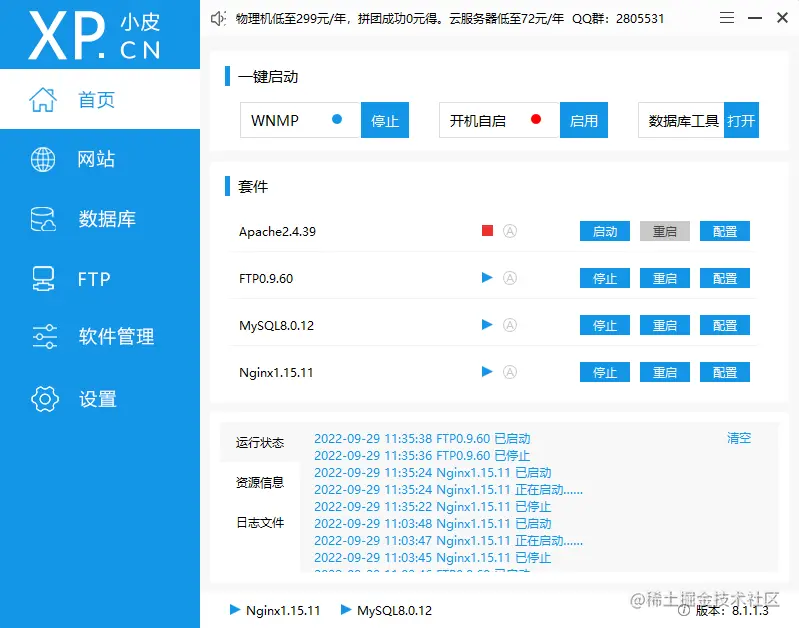Click Nginx1.15.11 status at bottom bar
The width and height of the screenshot is (799, 628).
pyautogui.click(x=275, y=610)
